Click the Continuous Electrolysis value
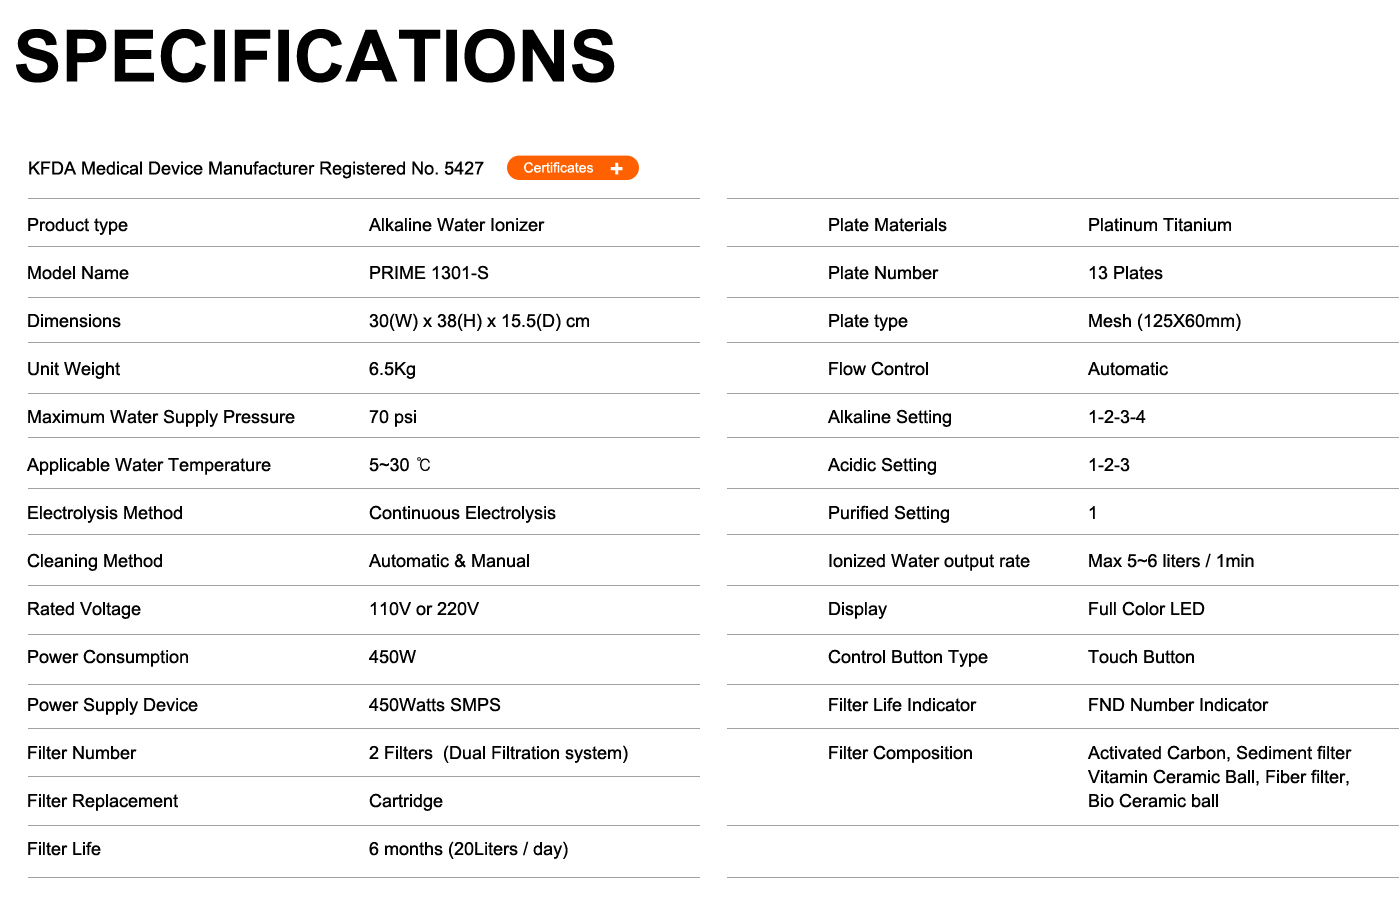Screen dimensions: 1400x897 pyautogui.click(x=462, y=513)
